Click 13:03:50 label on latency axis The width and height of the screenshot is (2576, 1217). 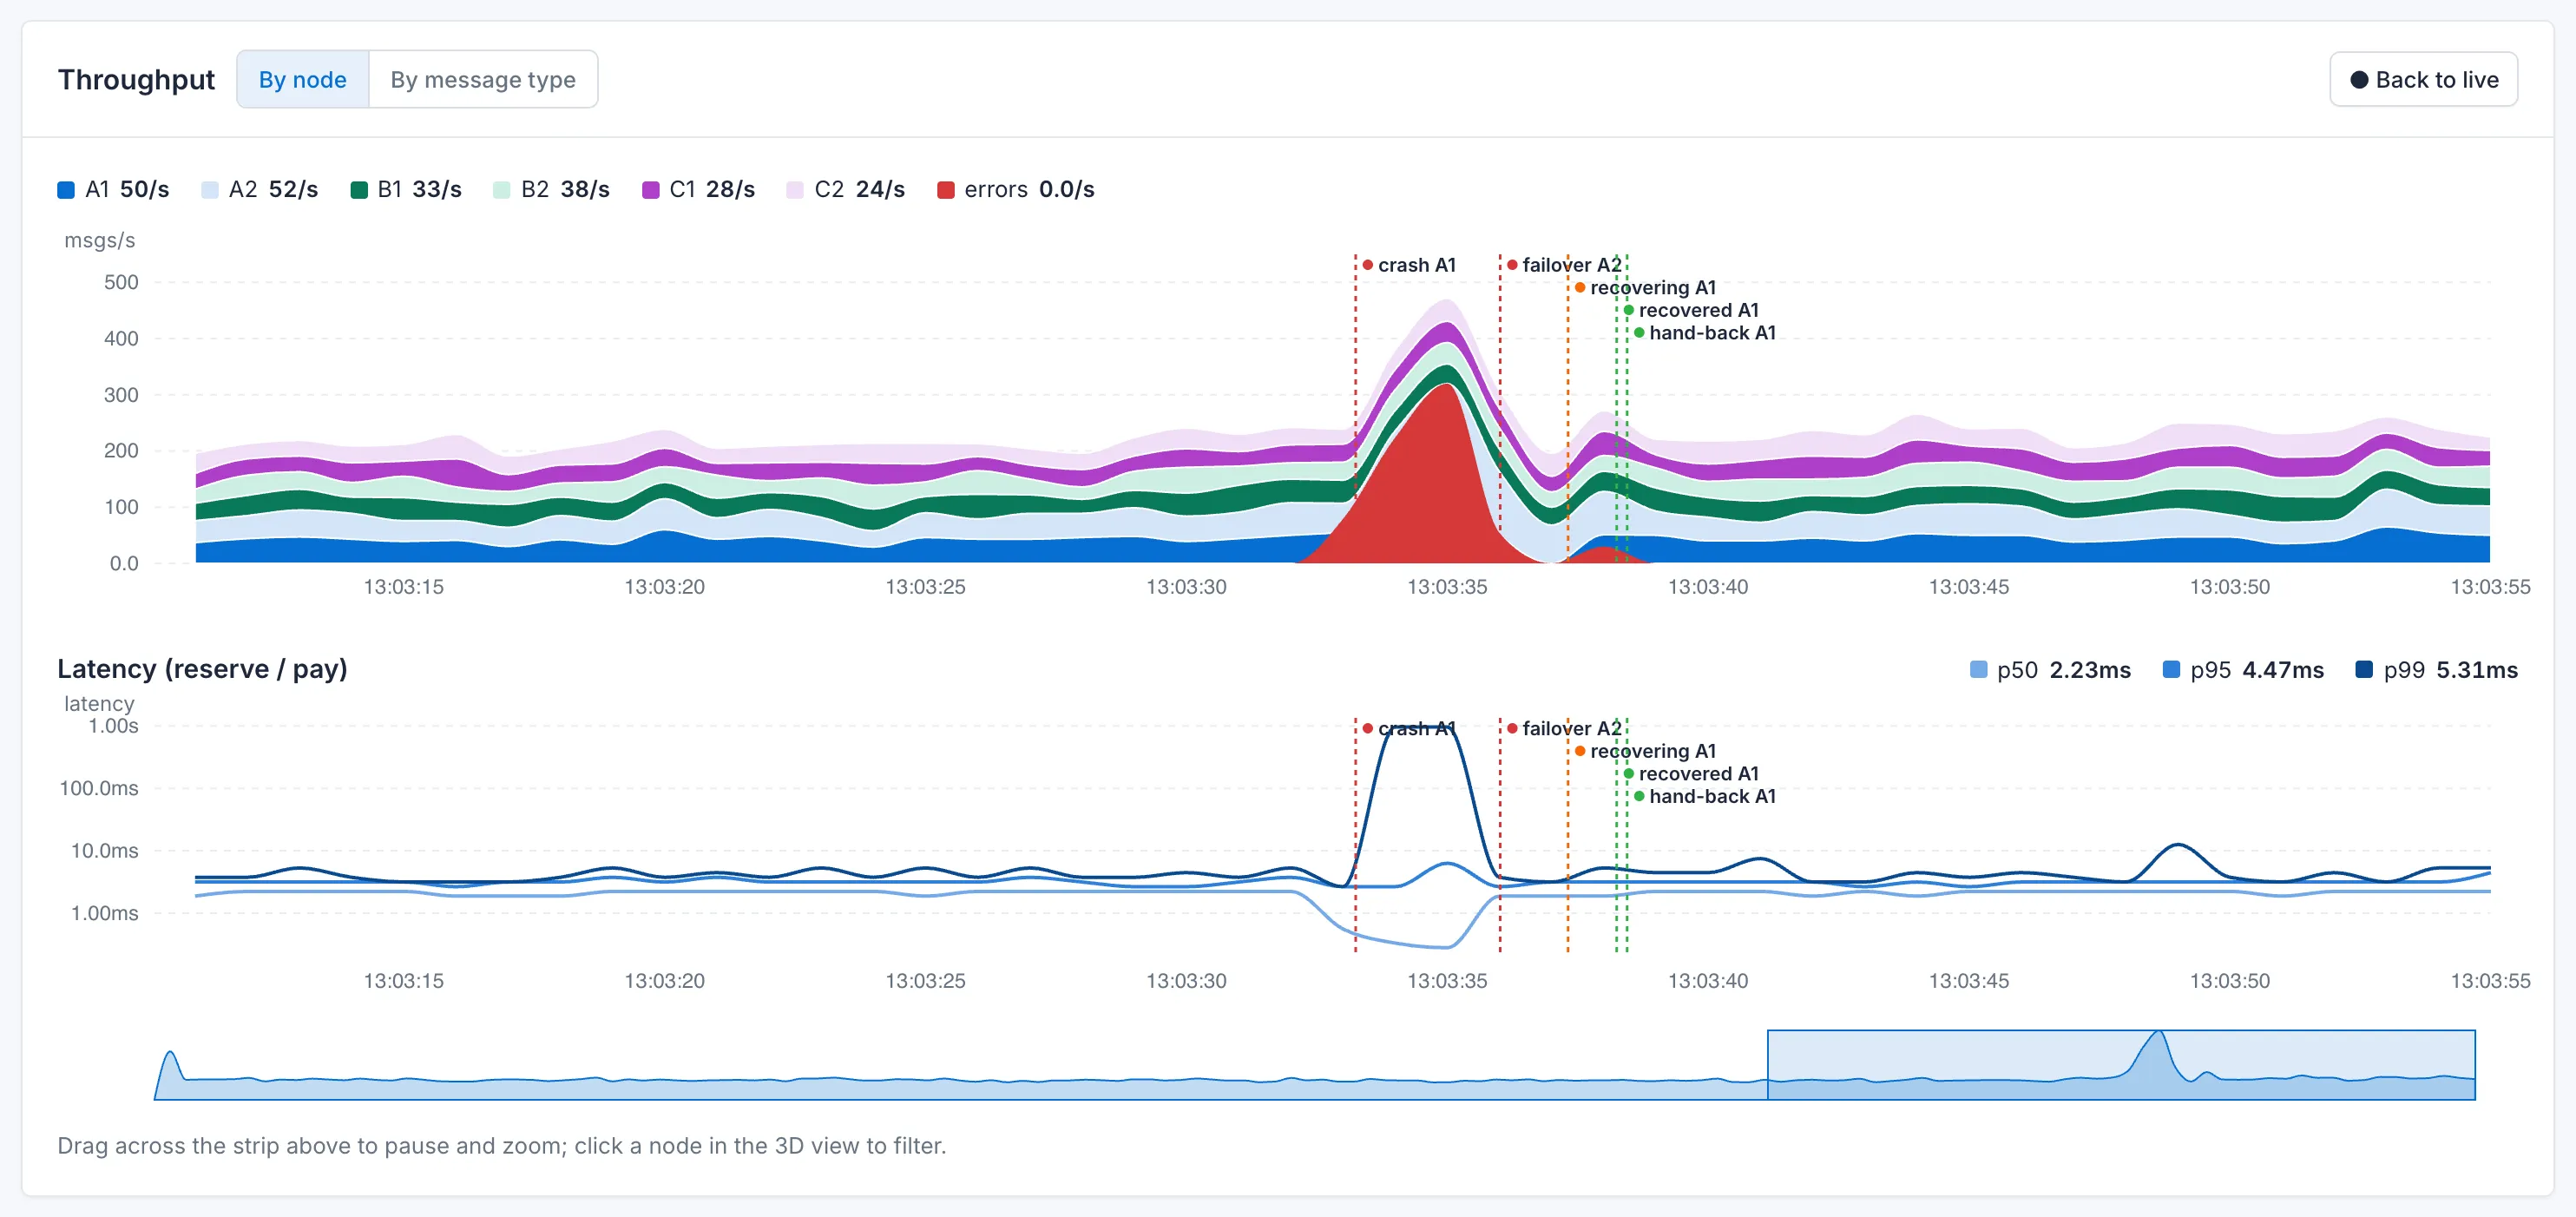[2229, 981]
